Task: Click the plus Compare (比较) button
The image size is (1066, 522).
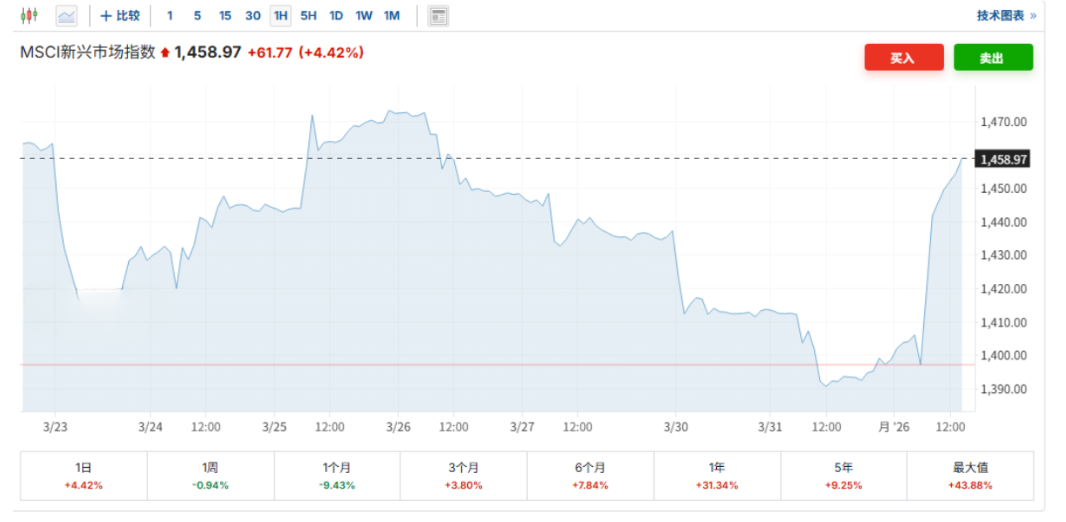Action: coord(120,16)
